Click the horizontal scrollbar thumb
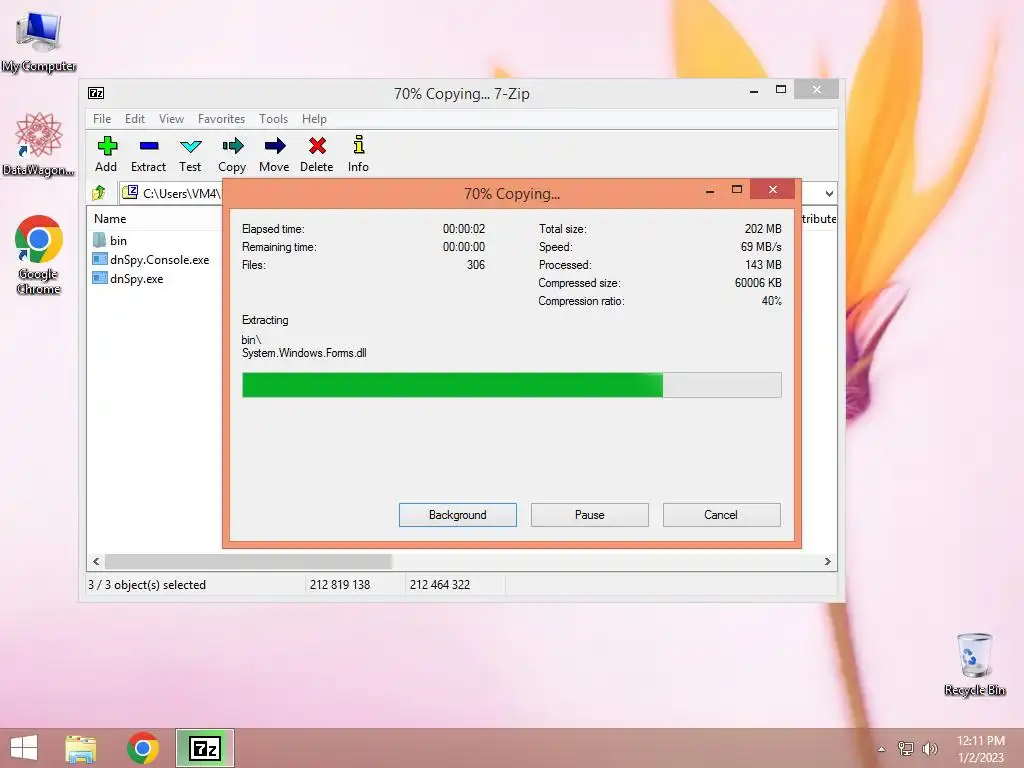Image resolution: width=1024 pixels, height=768 pixels. pyautogui.click(x=248, y=562)
